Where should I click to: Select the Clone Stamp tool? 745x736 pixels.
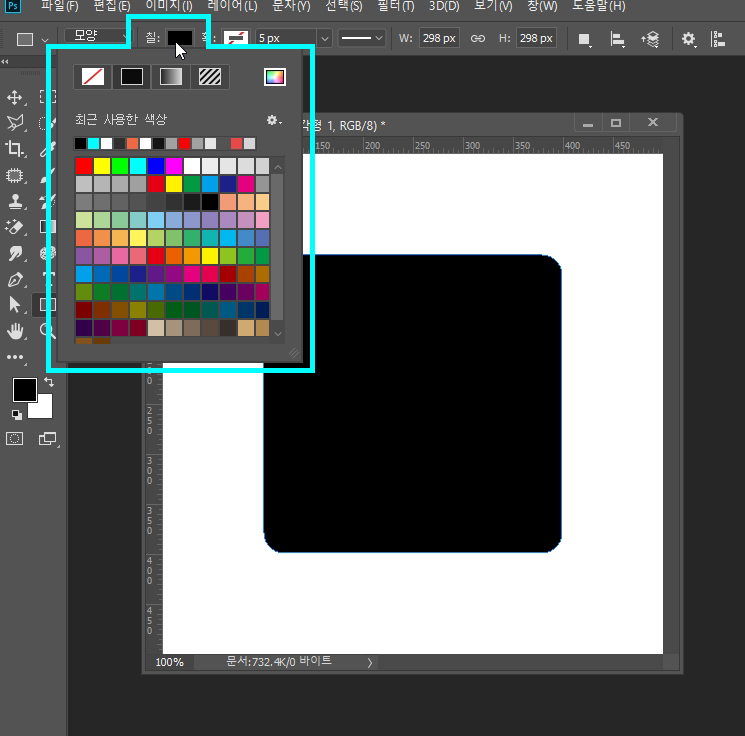pos(15,201)
